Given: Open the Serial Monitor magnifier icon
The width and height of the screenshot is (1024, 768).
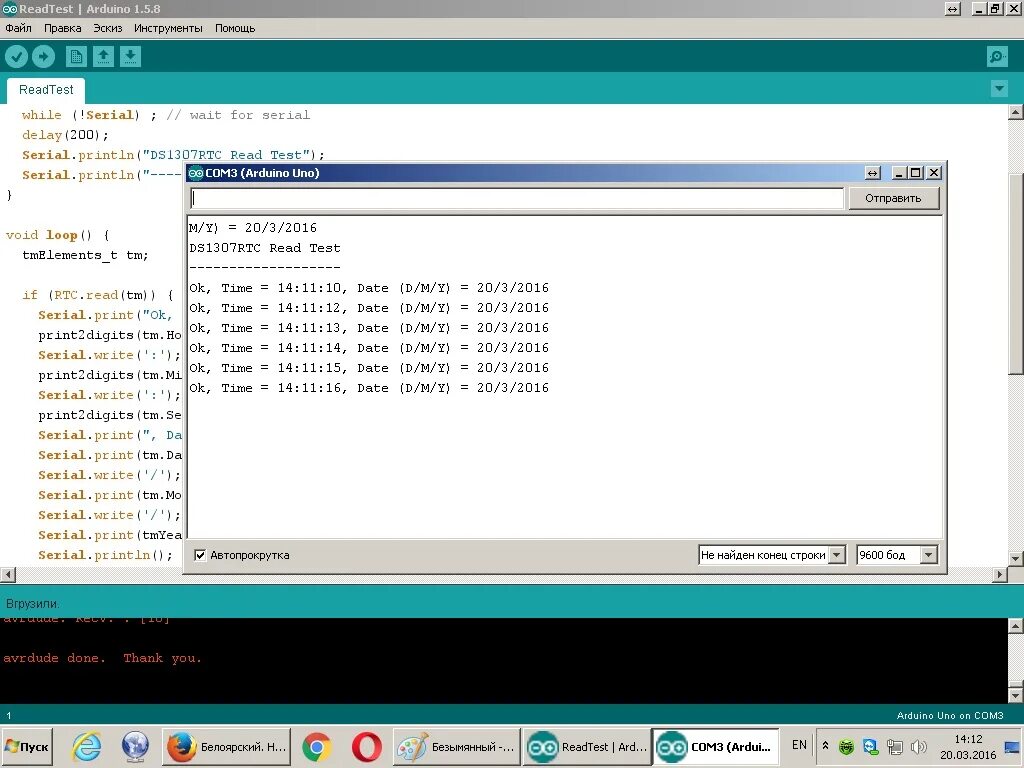Looking at the screenshot, I should [x=997, y=57].
